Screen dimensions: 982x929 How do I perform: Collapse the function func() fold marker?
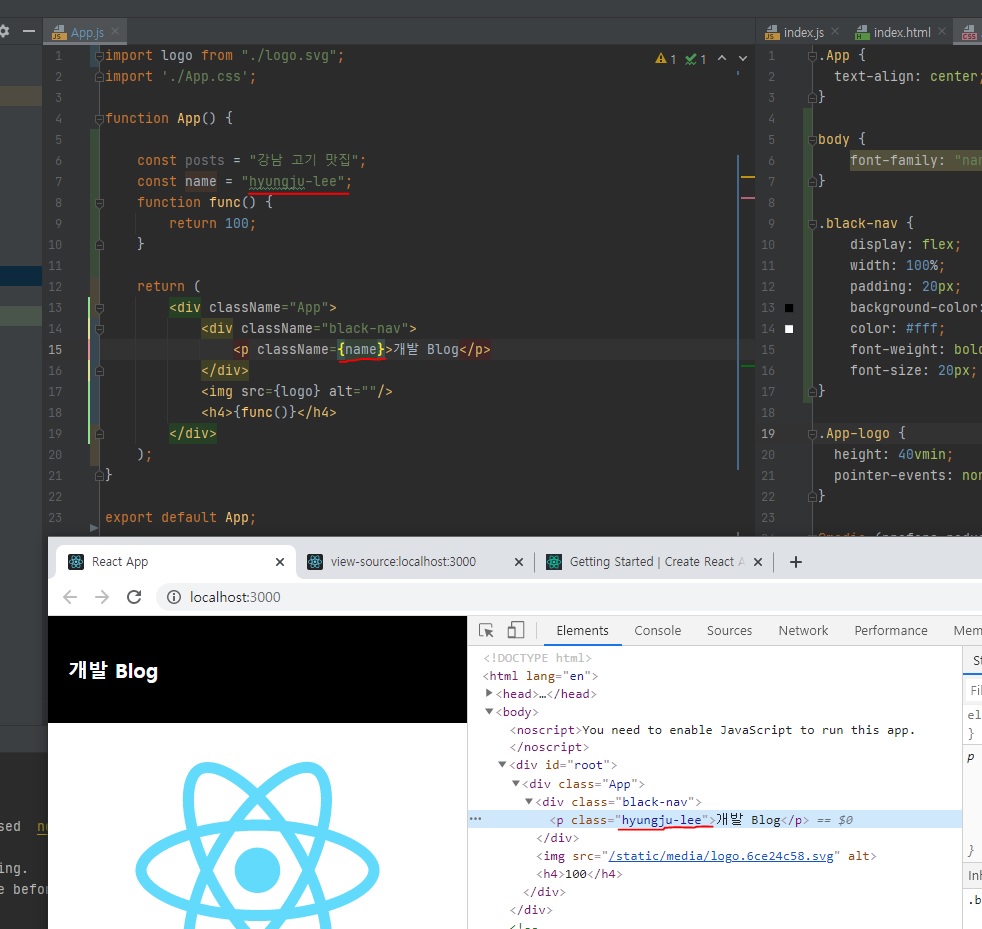(99, 202)
